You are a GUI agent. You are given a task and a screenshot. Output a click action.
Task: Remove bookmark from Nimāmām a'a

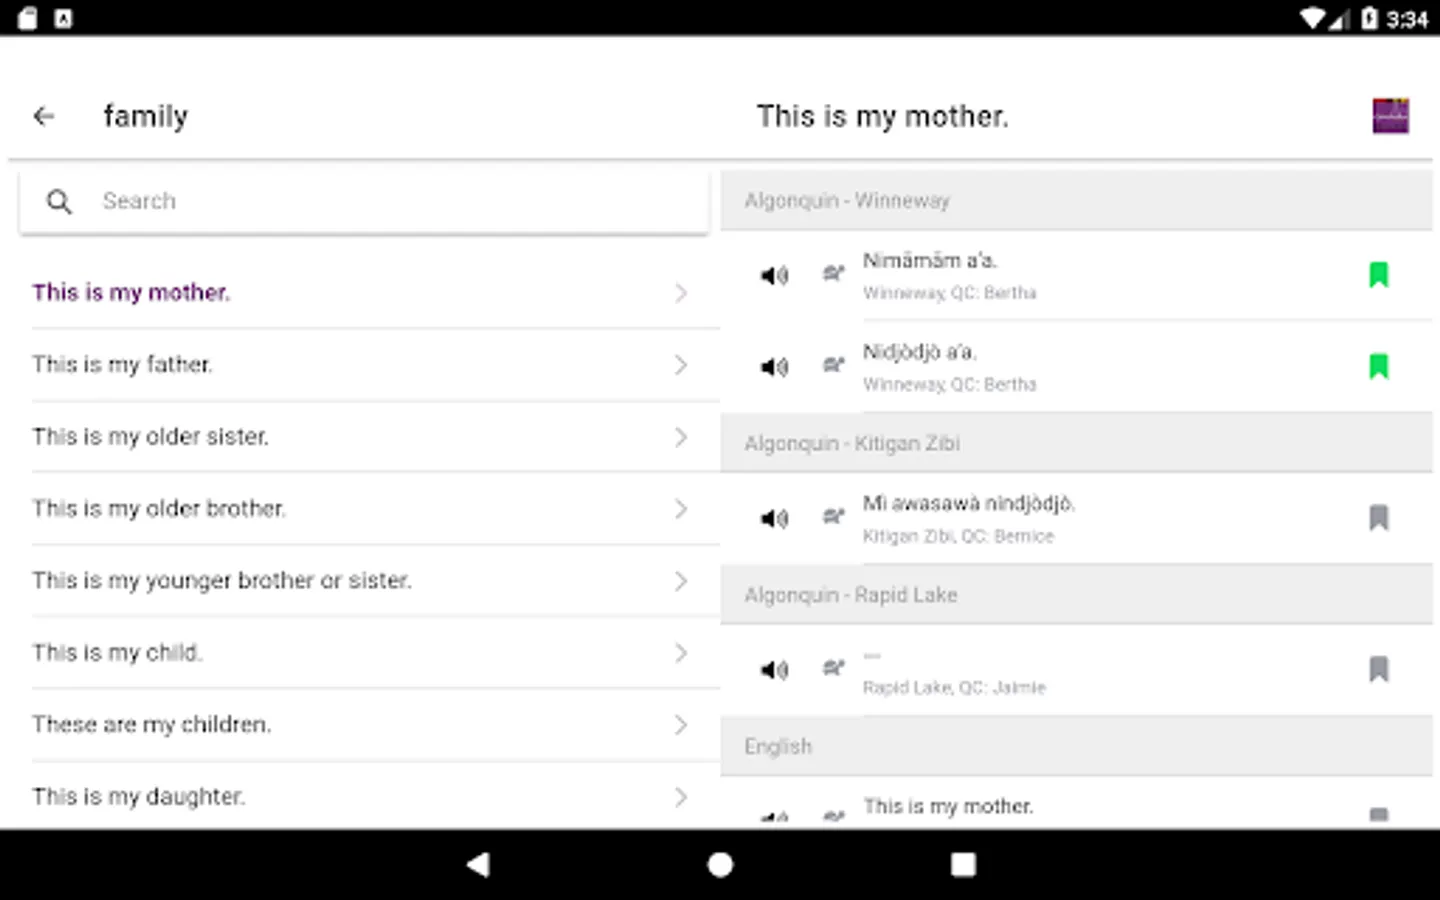click(1379, 275)
